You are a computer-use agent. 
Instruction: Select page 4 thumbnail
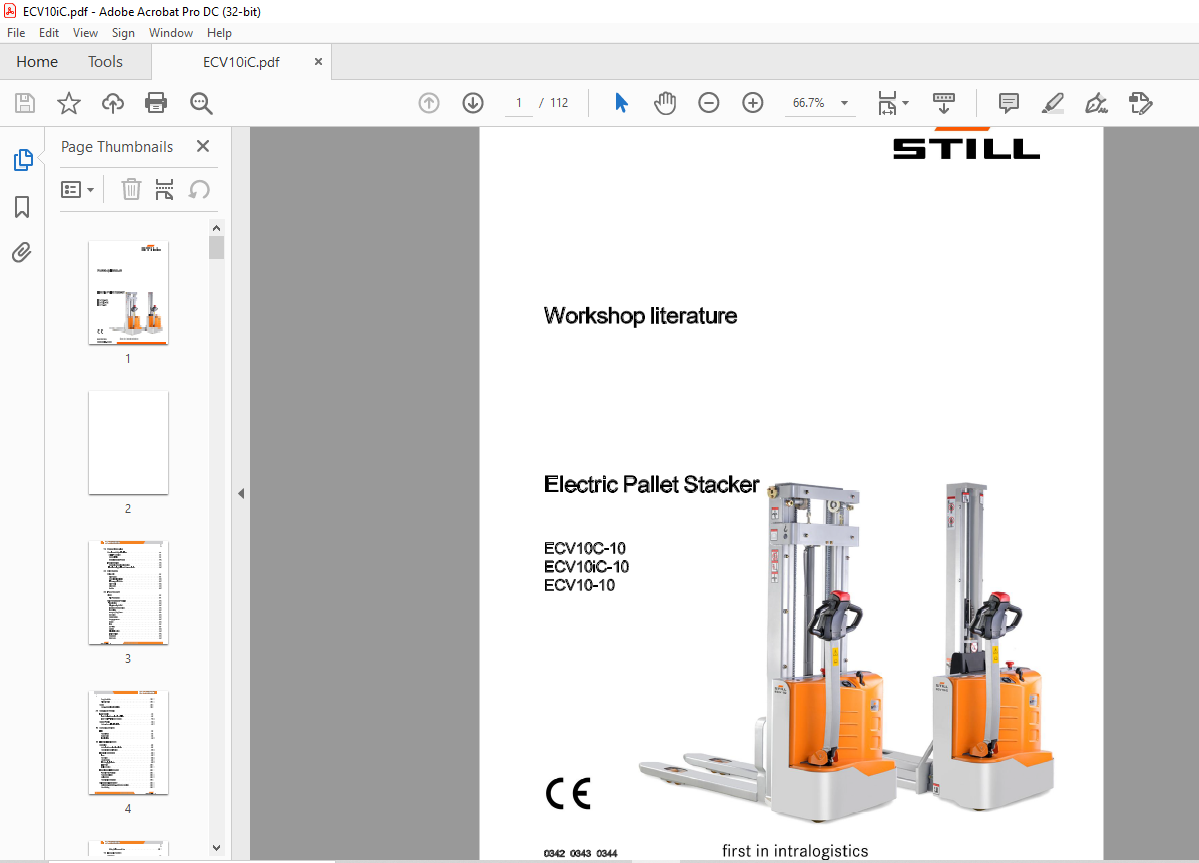click(x=128, y=742)
